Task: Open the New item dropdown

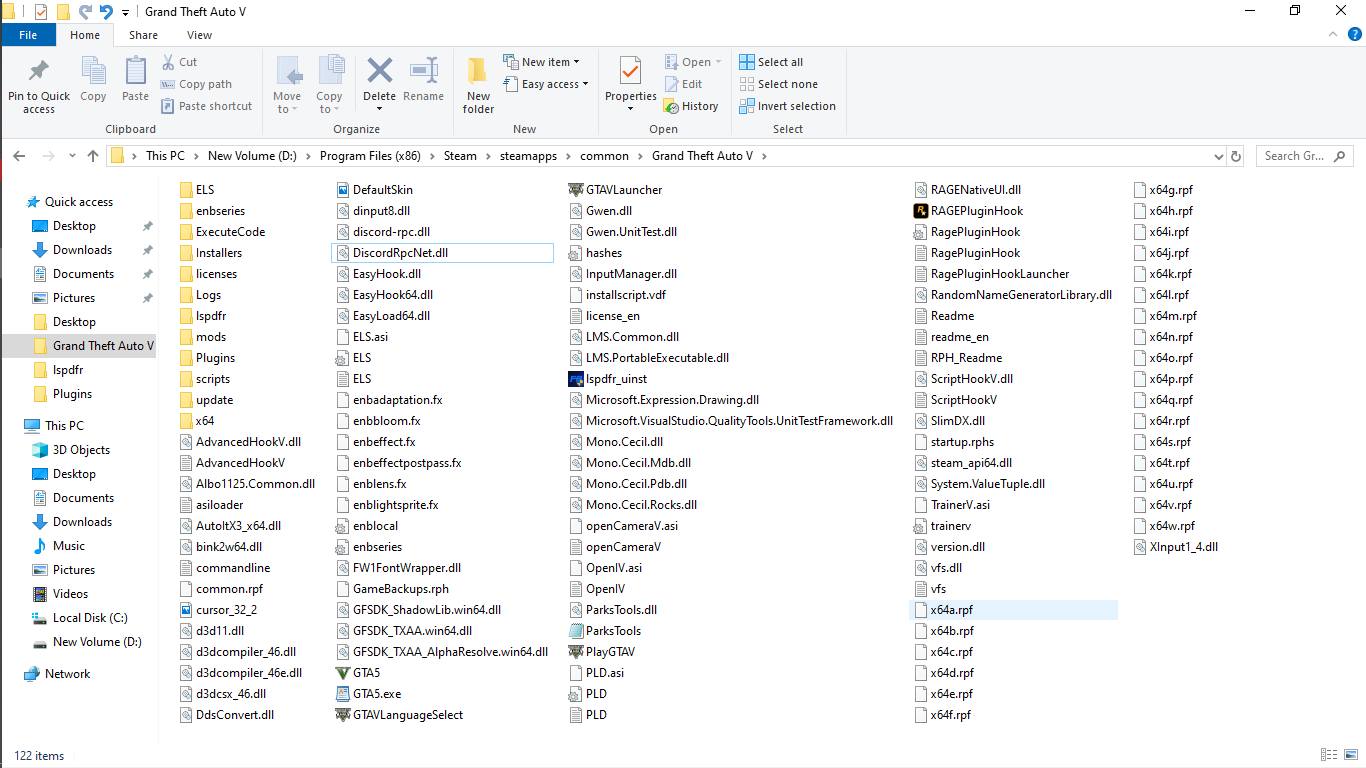Action: coord(541,62)
